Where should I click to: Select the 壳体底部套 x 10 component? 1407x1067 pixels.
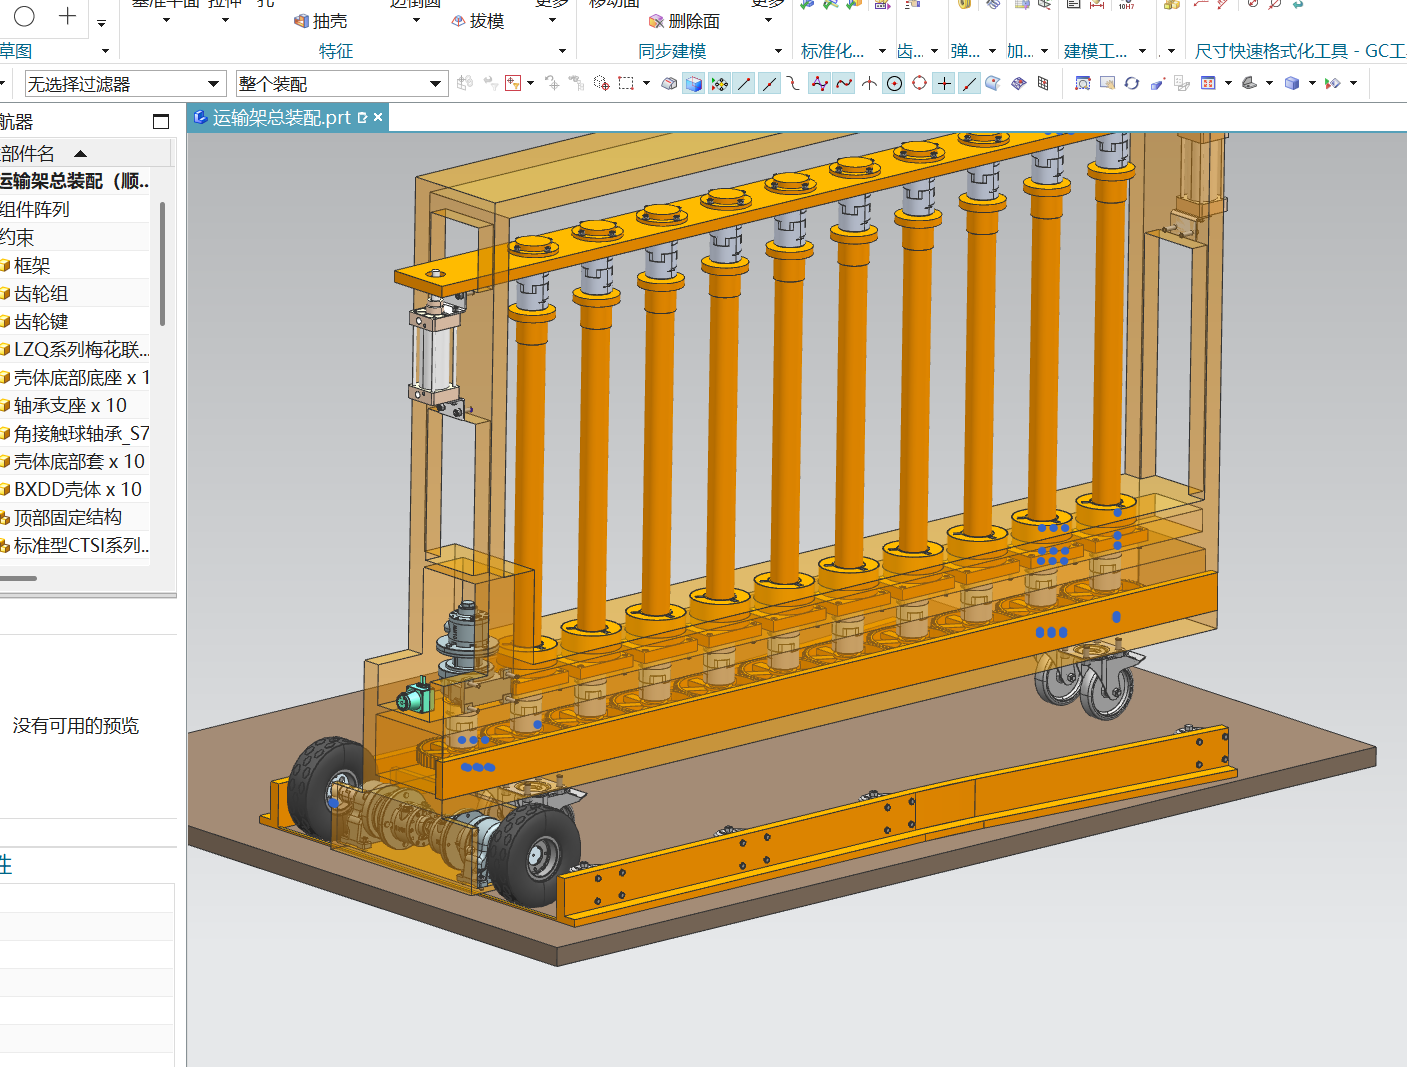pos(79,461)
